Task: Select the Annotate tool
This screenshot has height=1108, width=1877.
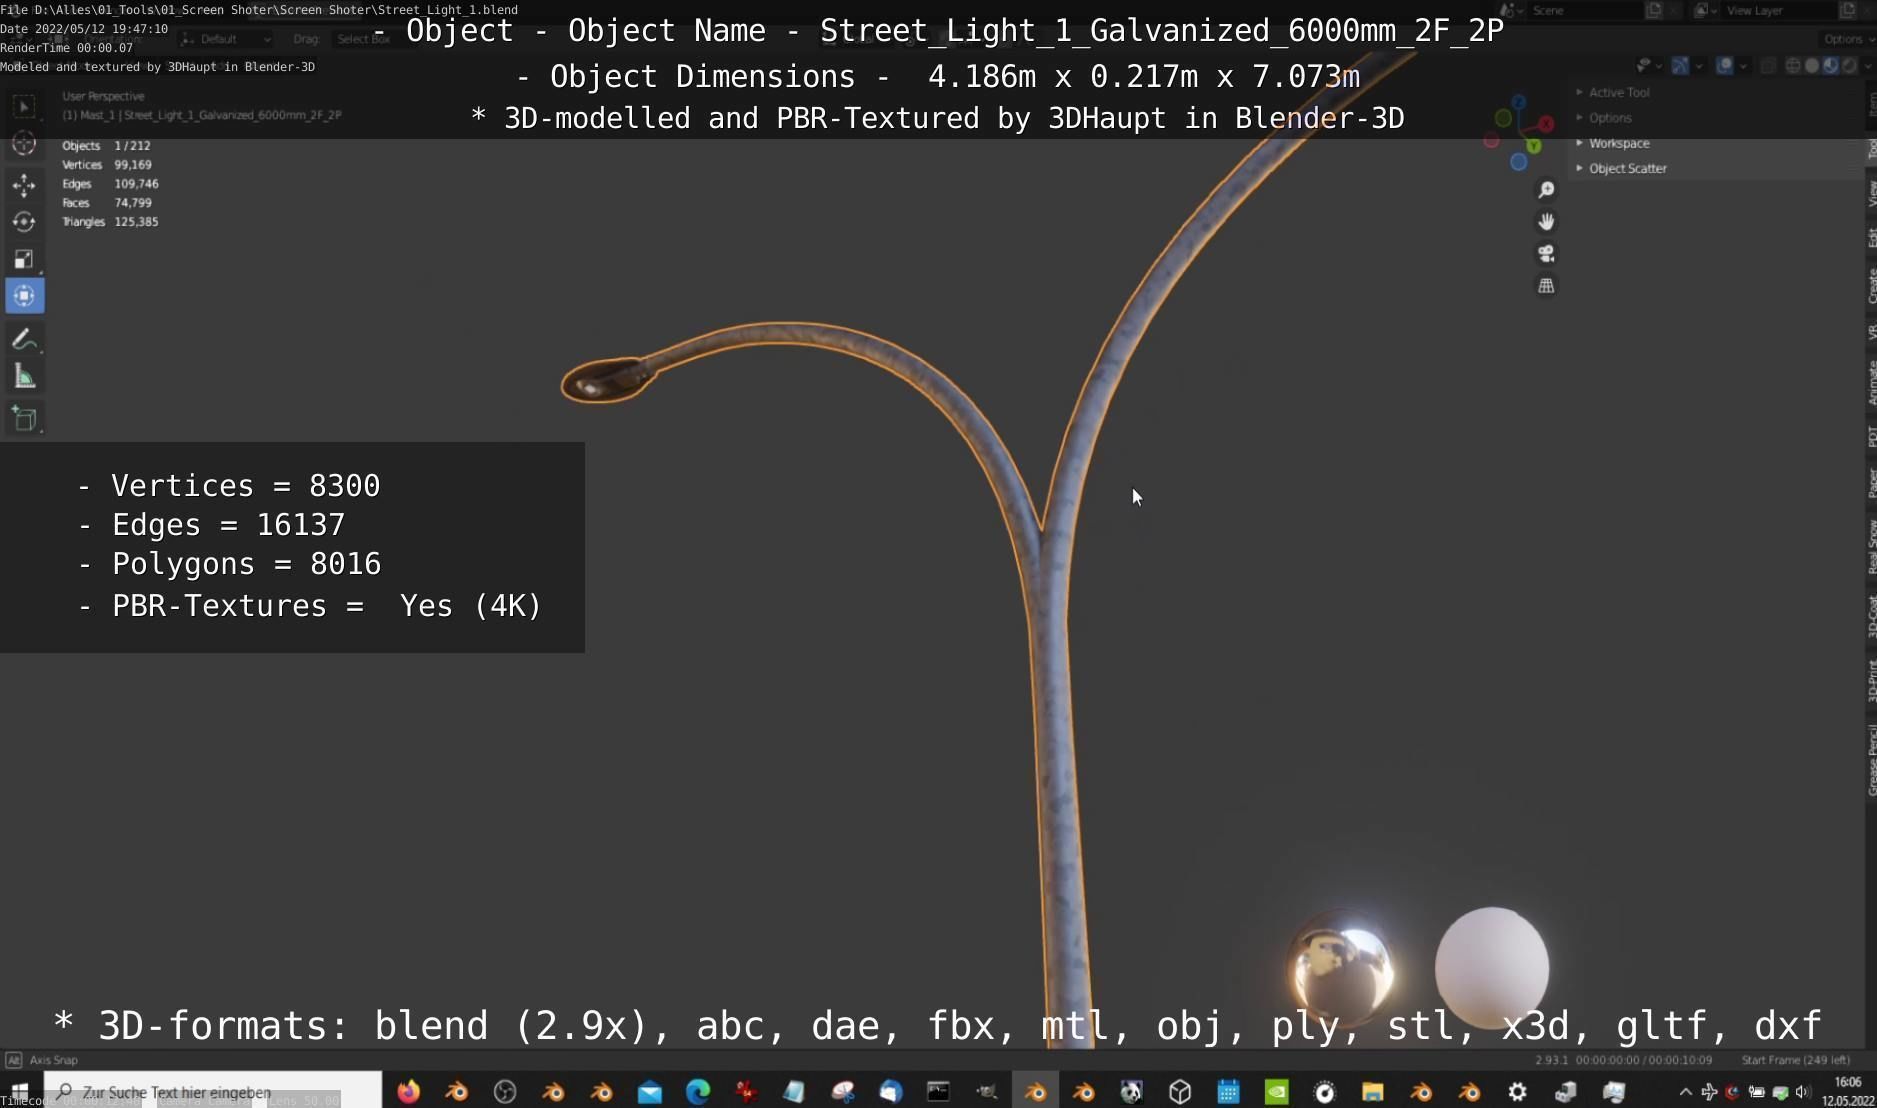Action: pos(24,339)
